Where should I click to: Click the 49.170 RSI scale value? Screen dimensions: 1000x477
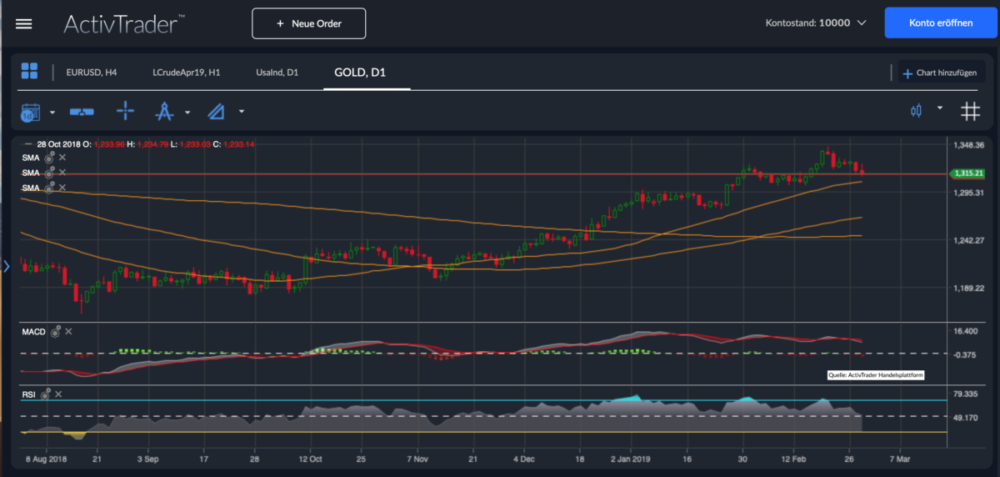coord(967,418)
